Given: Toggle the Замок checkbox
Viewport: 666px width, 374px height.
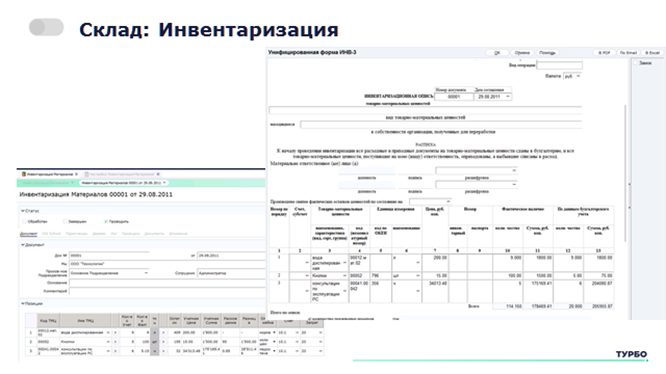Looking at the screenshot, I should tap(636, 63).
